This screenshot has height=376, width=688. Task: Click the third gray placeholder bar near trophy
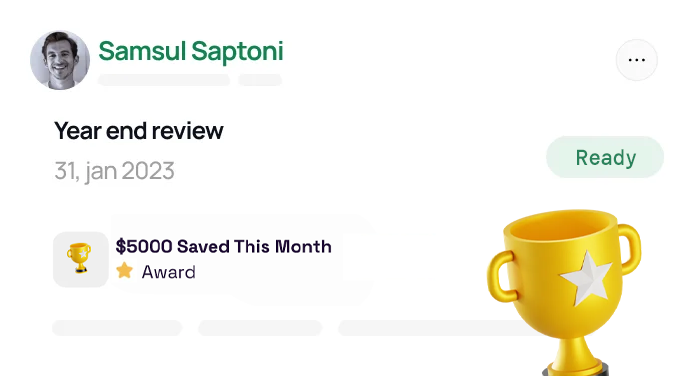[434, 328]
